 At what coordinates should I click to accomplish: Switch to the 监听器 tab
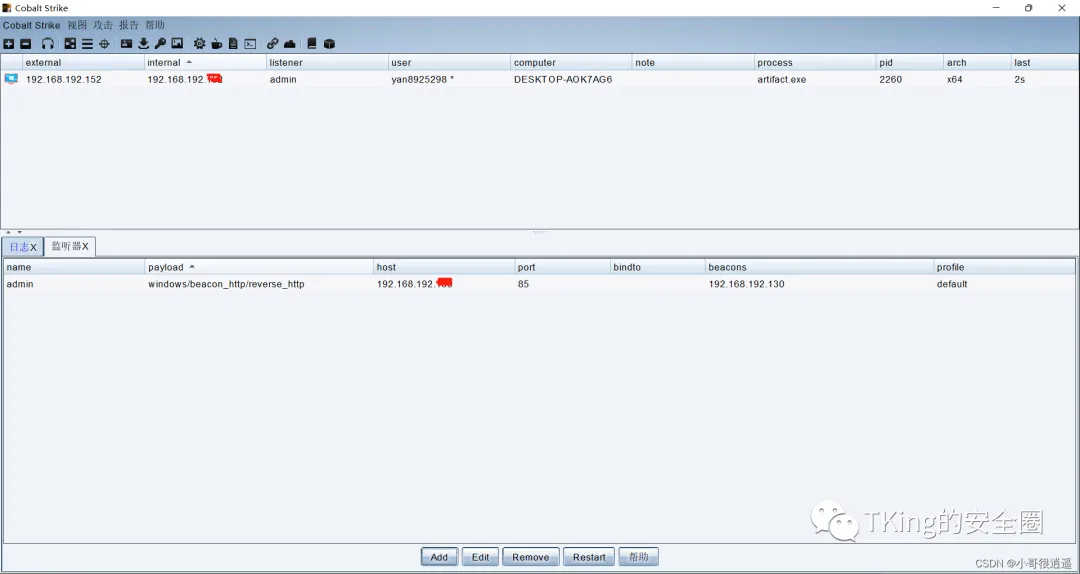(x=70, y=246)
